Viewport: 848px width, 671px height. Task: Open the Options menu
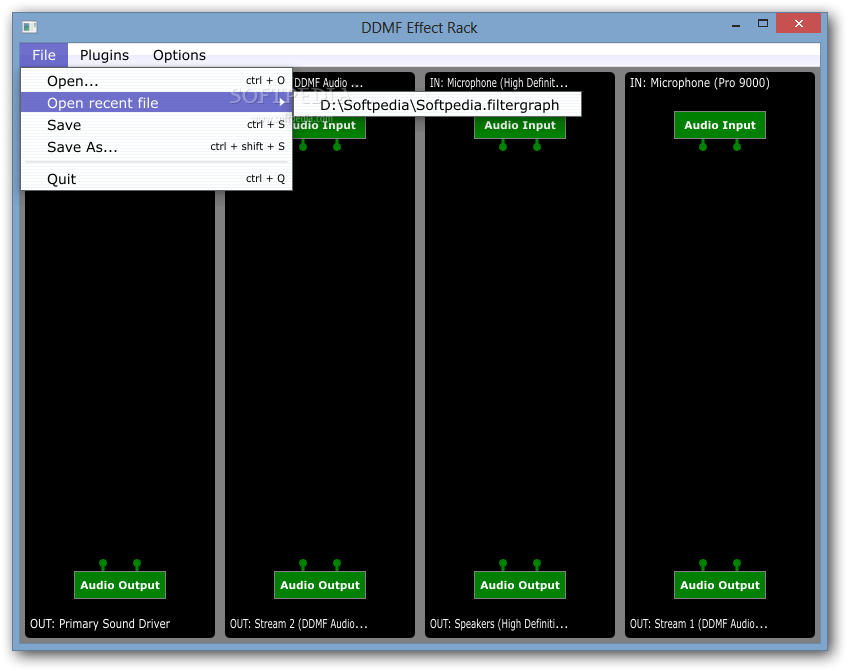[179, 55]
